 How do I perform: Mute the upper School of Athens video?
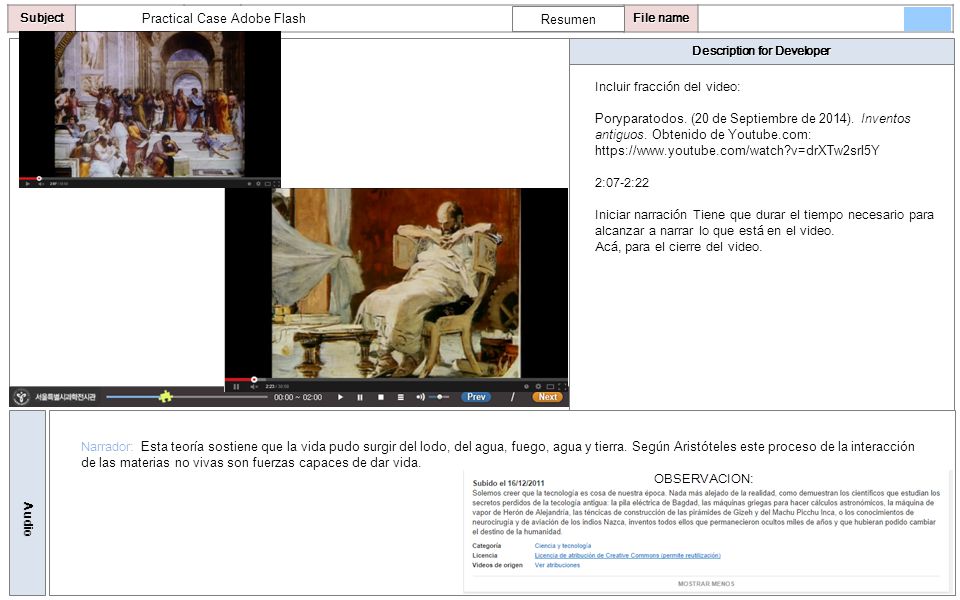click(41, 184)
